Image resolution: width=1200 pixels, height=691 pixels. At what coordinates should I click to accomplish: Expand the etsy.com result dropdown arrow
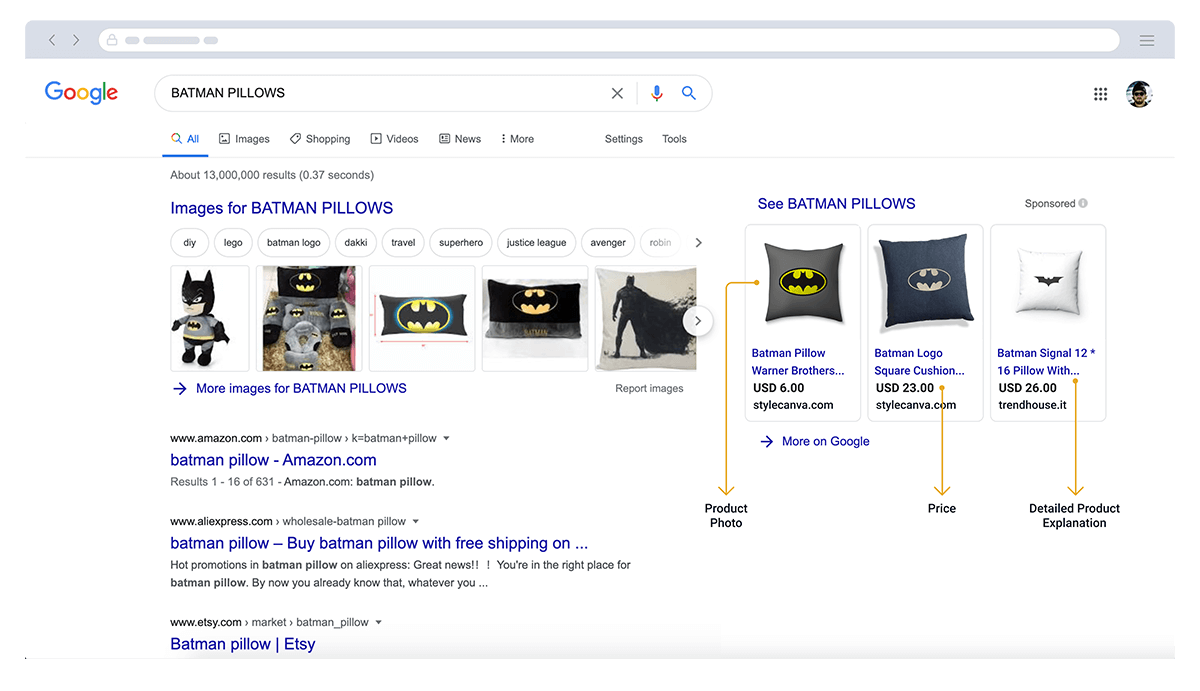coord(378,622)
